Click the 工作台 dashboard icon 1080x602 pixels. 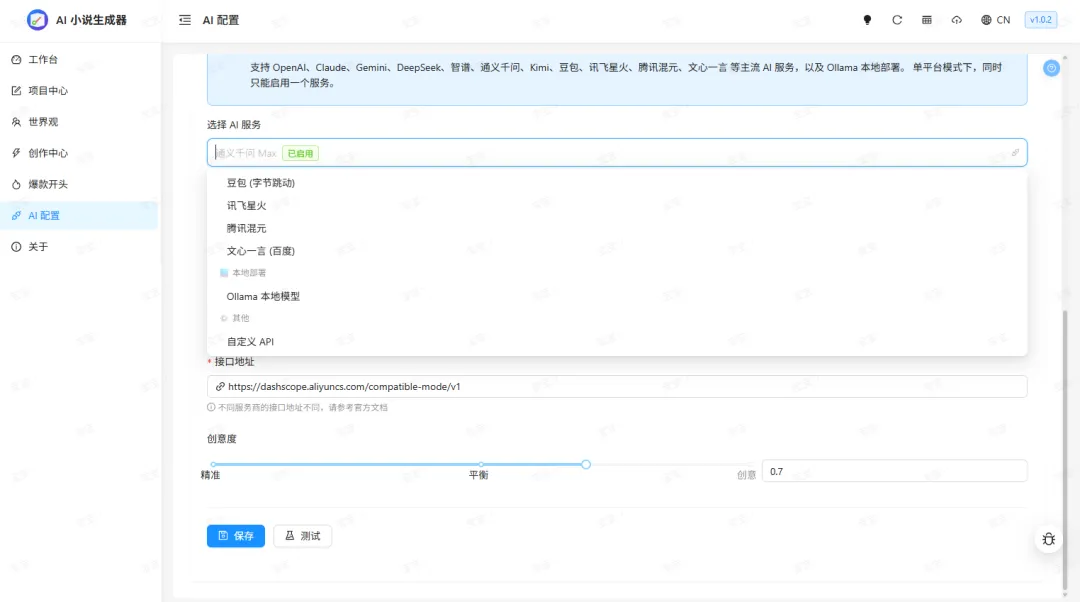pos(17,59)
